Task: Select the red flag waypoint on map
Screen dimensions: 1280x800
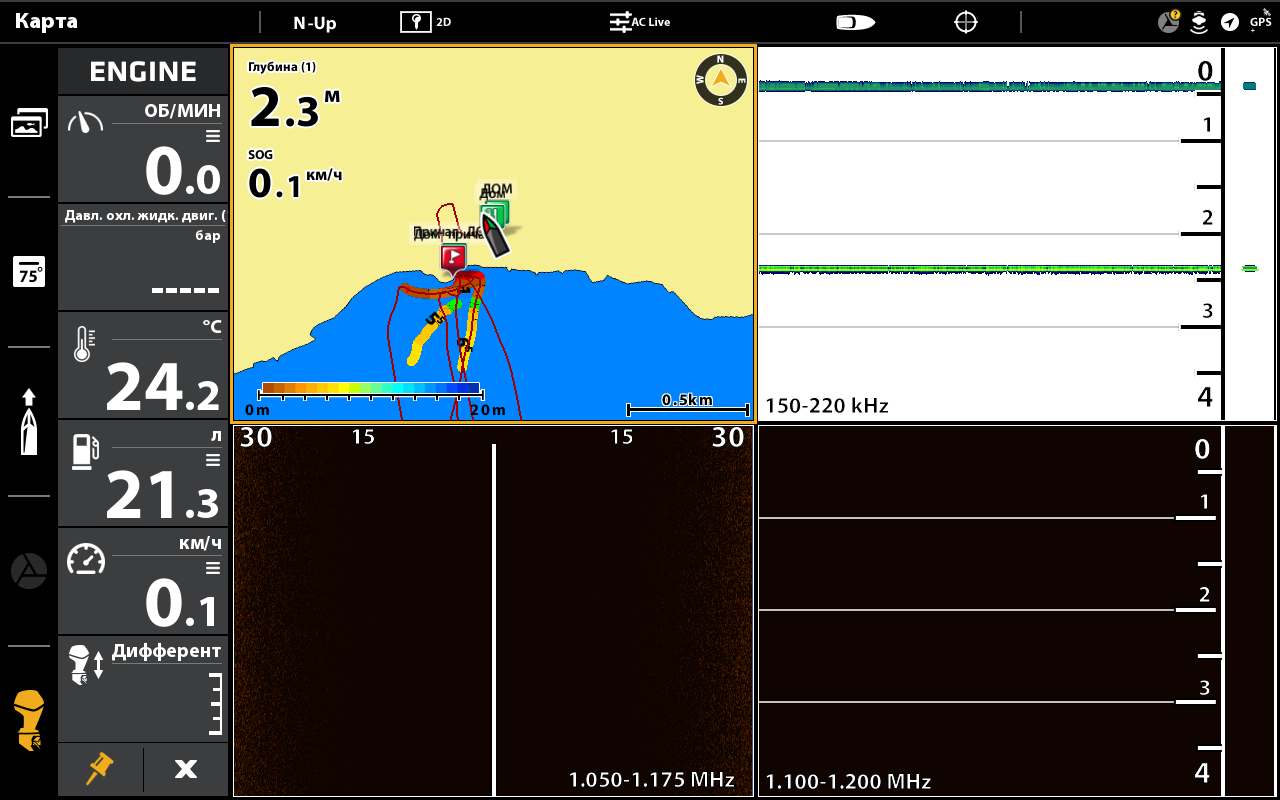Action: [453, 256]
